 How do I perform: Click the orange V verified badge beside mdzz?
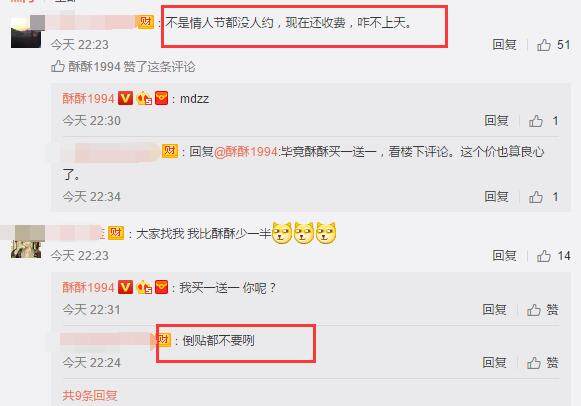click(x=125, y=99)
